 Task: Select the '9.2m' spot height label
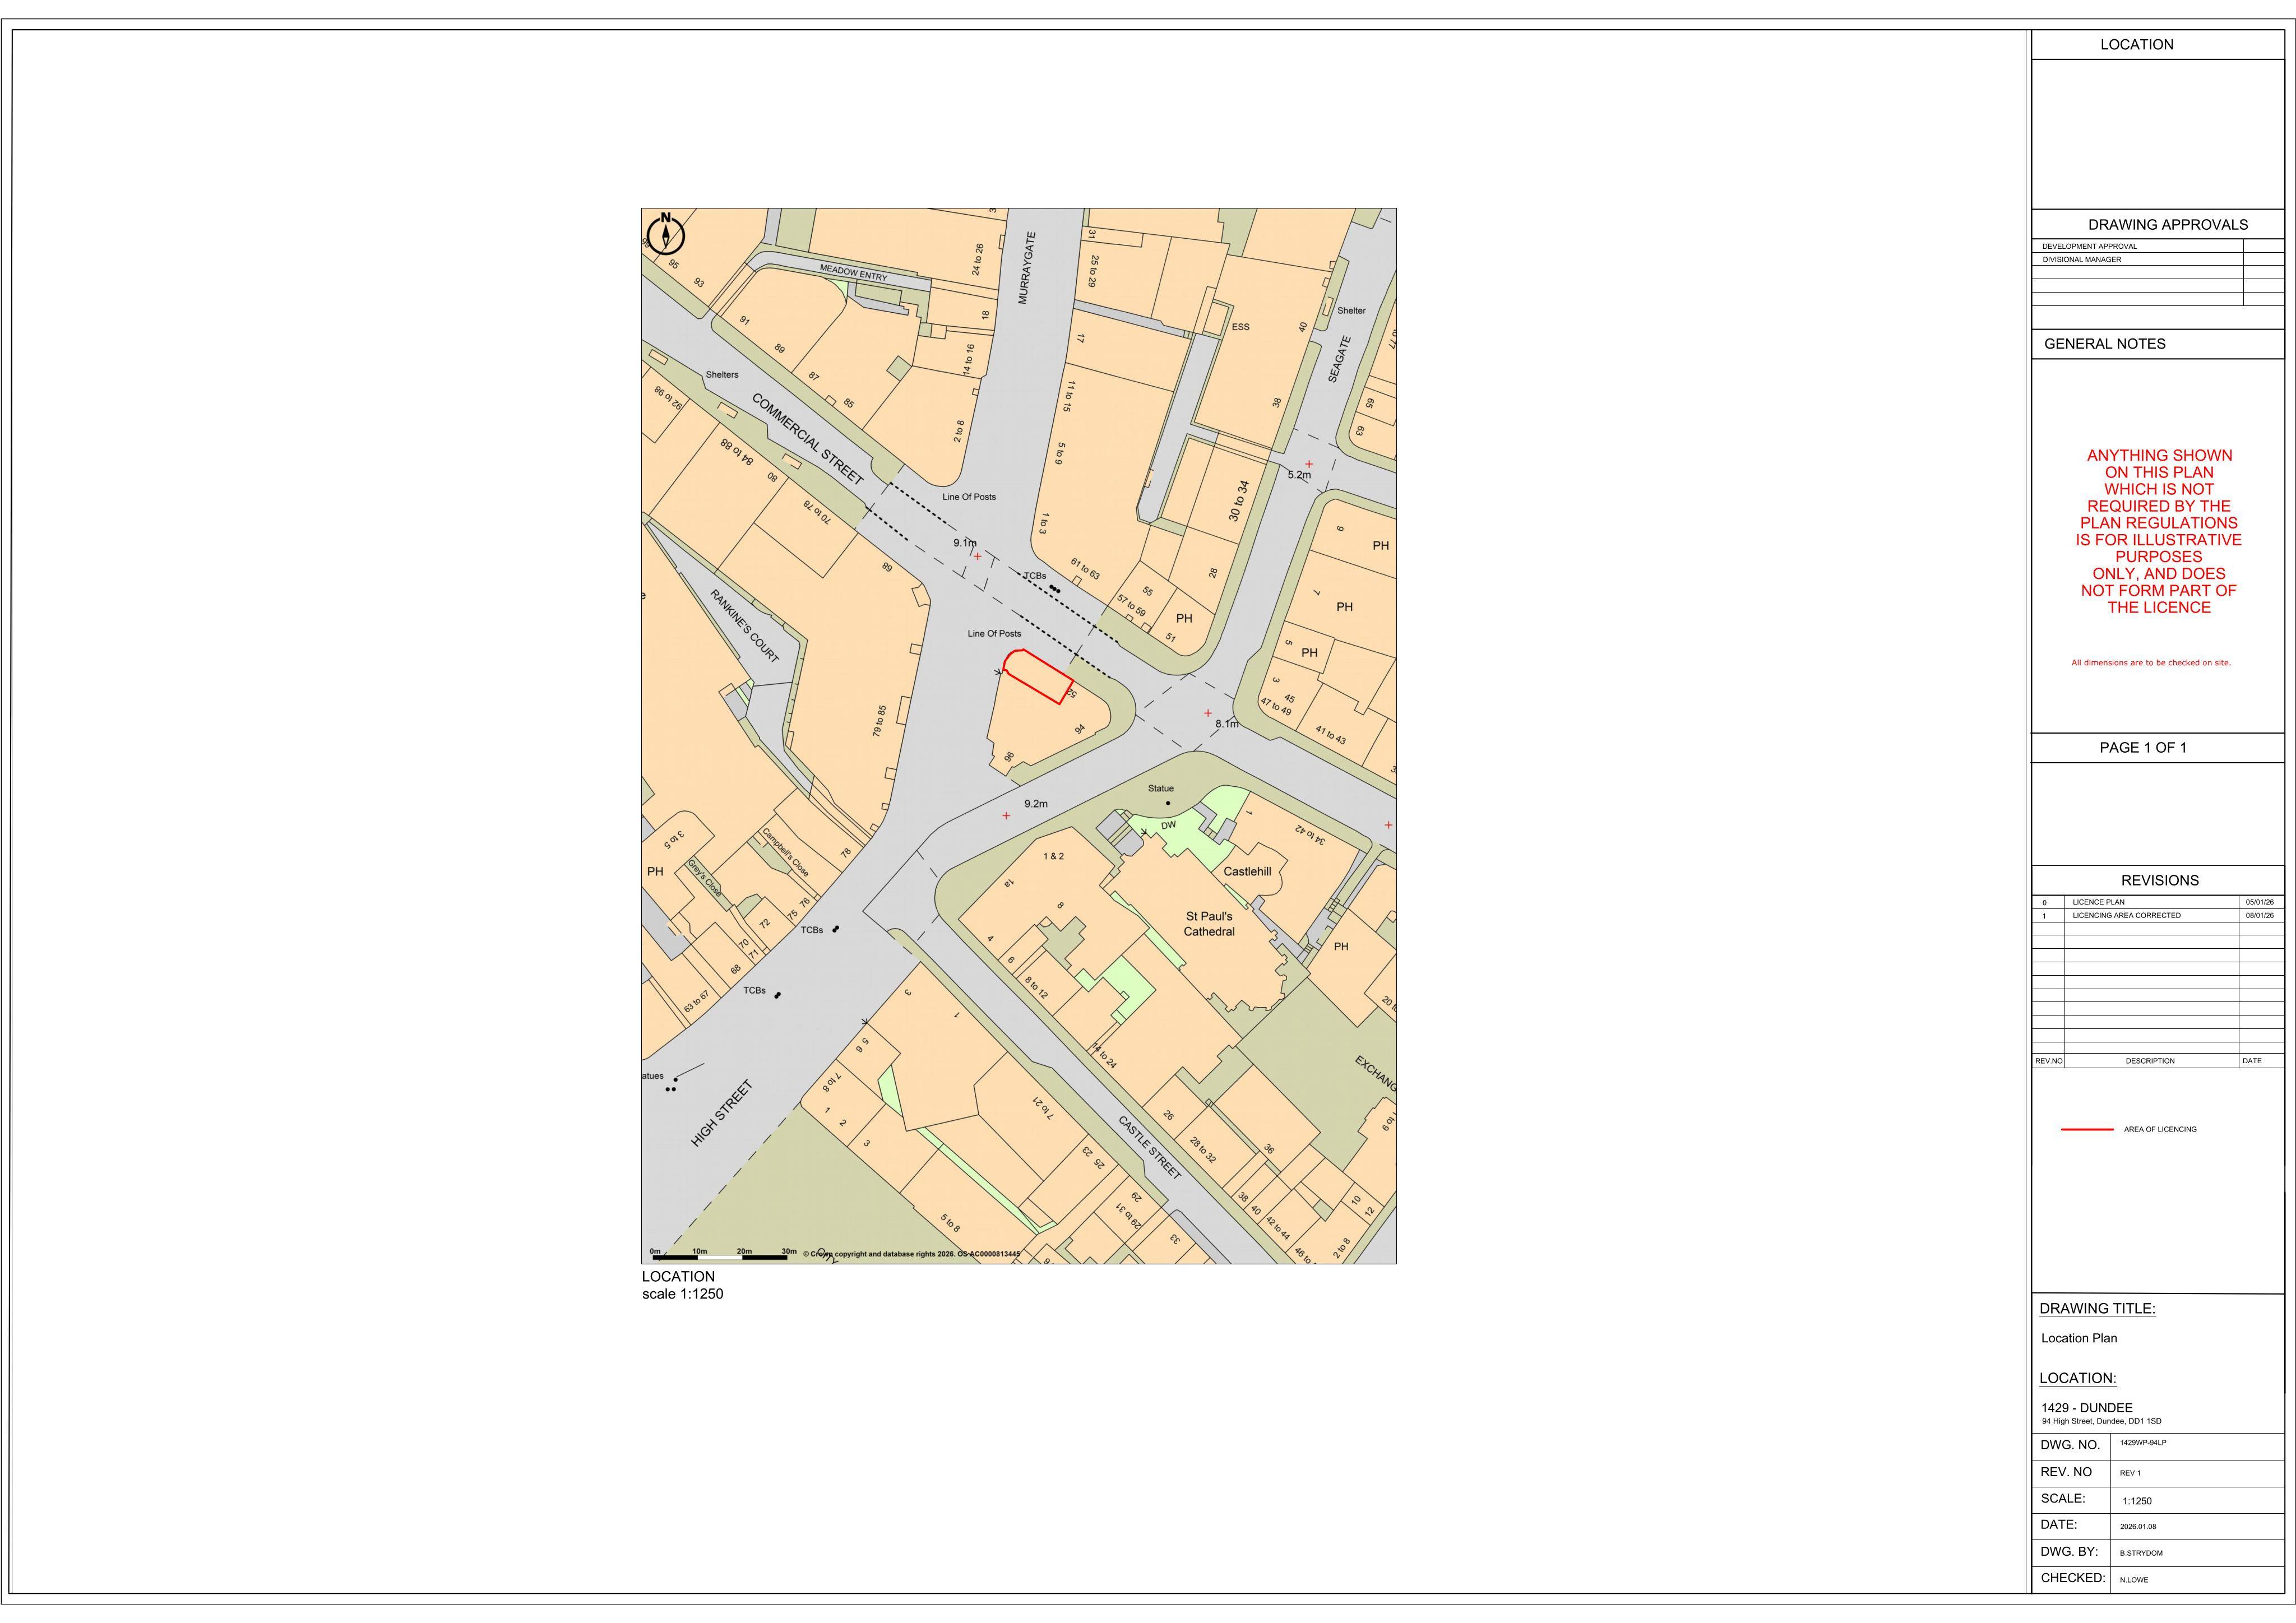[x=1036, y=804]
